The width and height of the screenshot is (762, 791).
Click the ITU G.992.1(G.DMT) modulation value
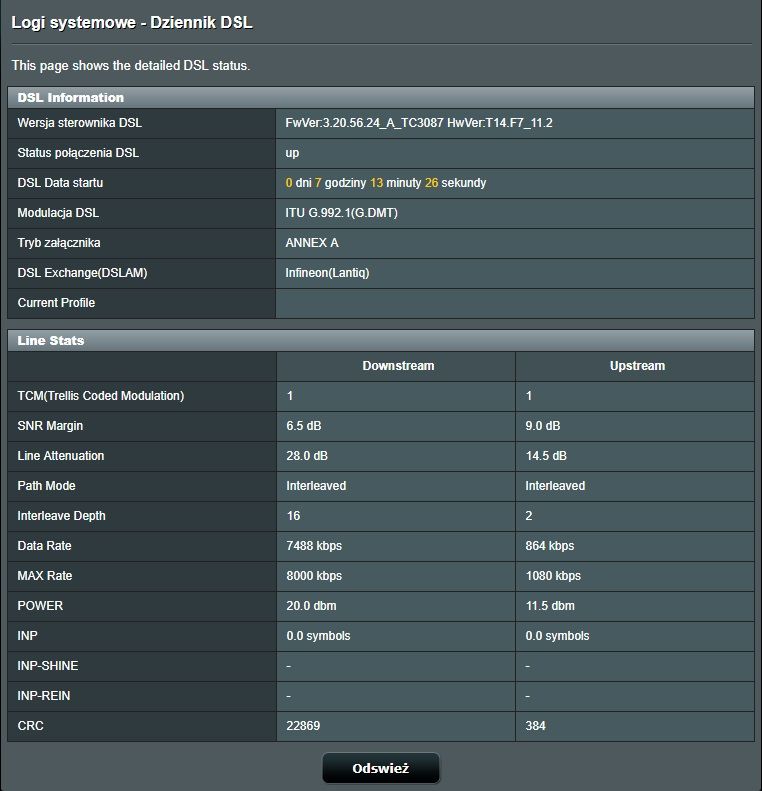pos(342,213)
